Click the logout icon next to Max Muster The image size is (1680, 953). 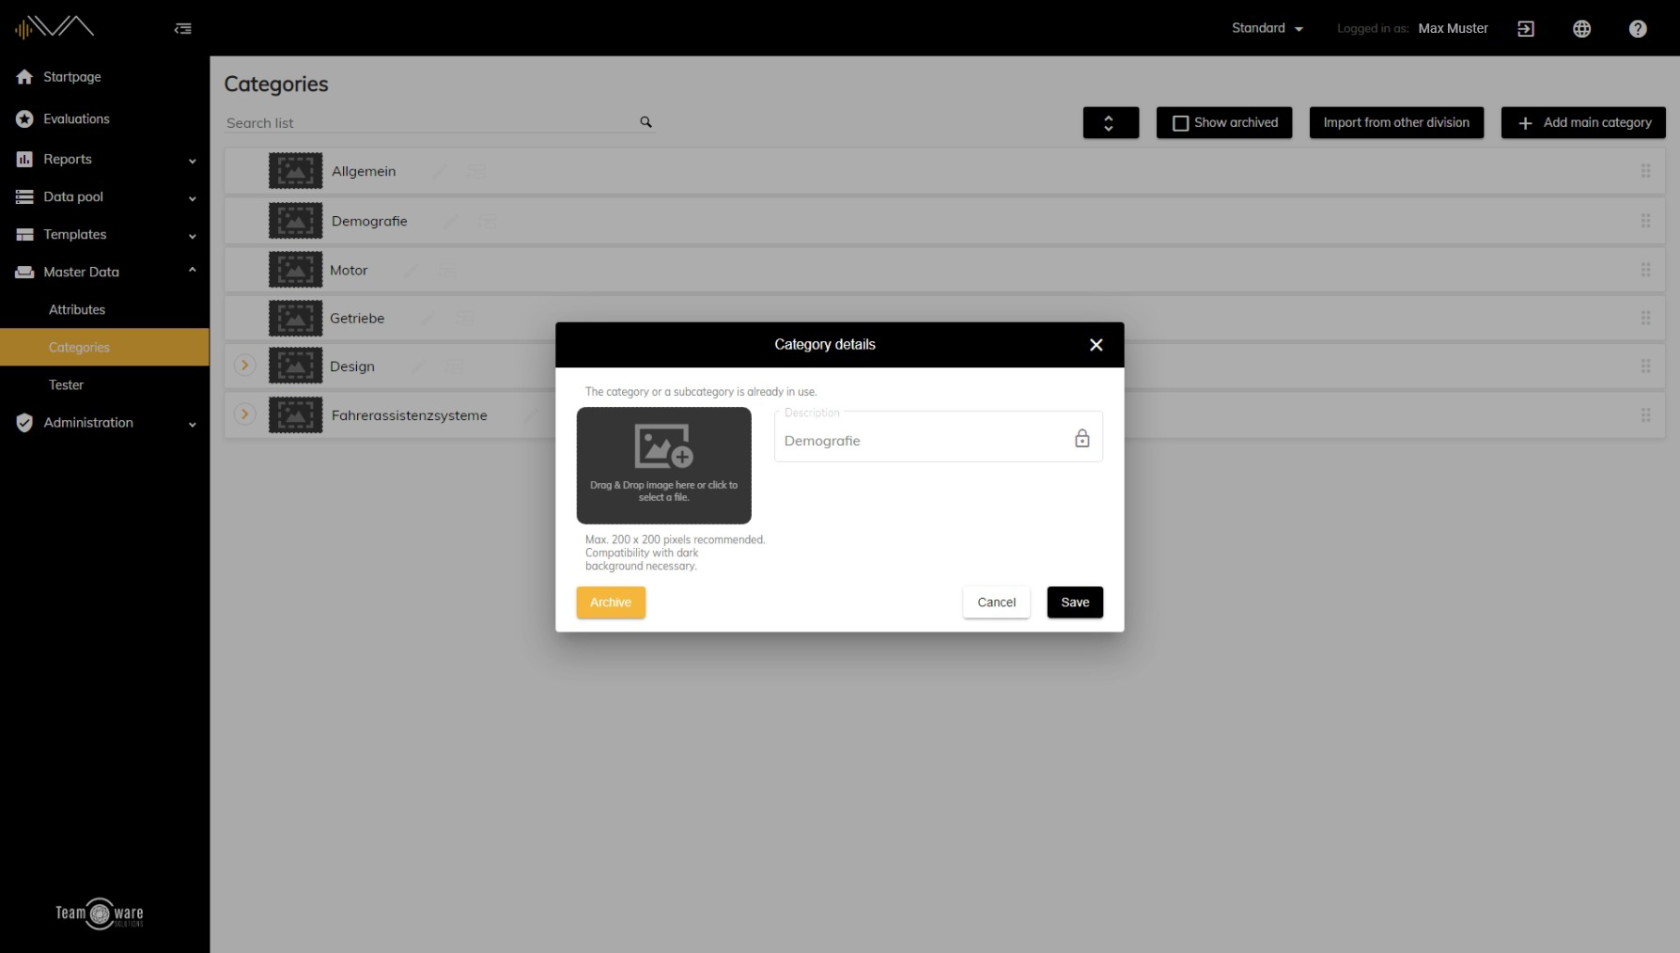[x=1526, y=29]
